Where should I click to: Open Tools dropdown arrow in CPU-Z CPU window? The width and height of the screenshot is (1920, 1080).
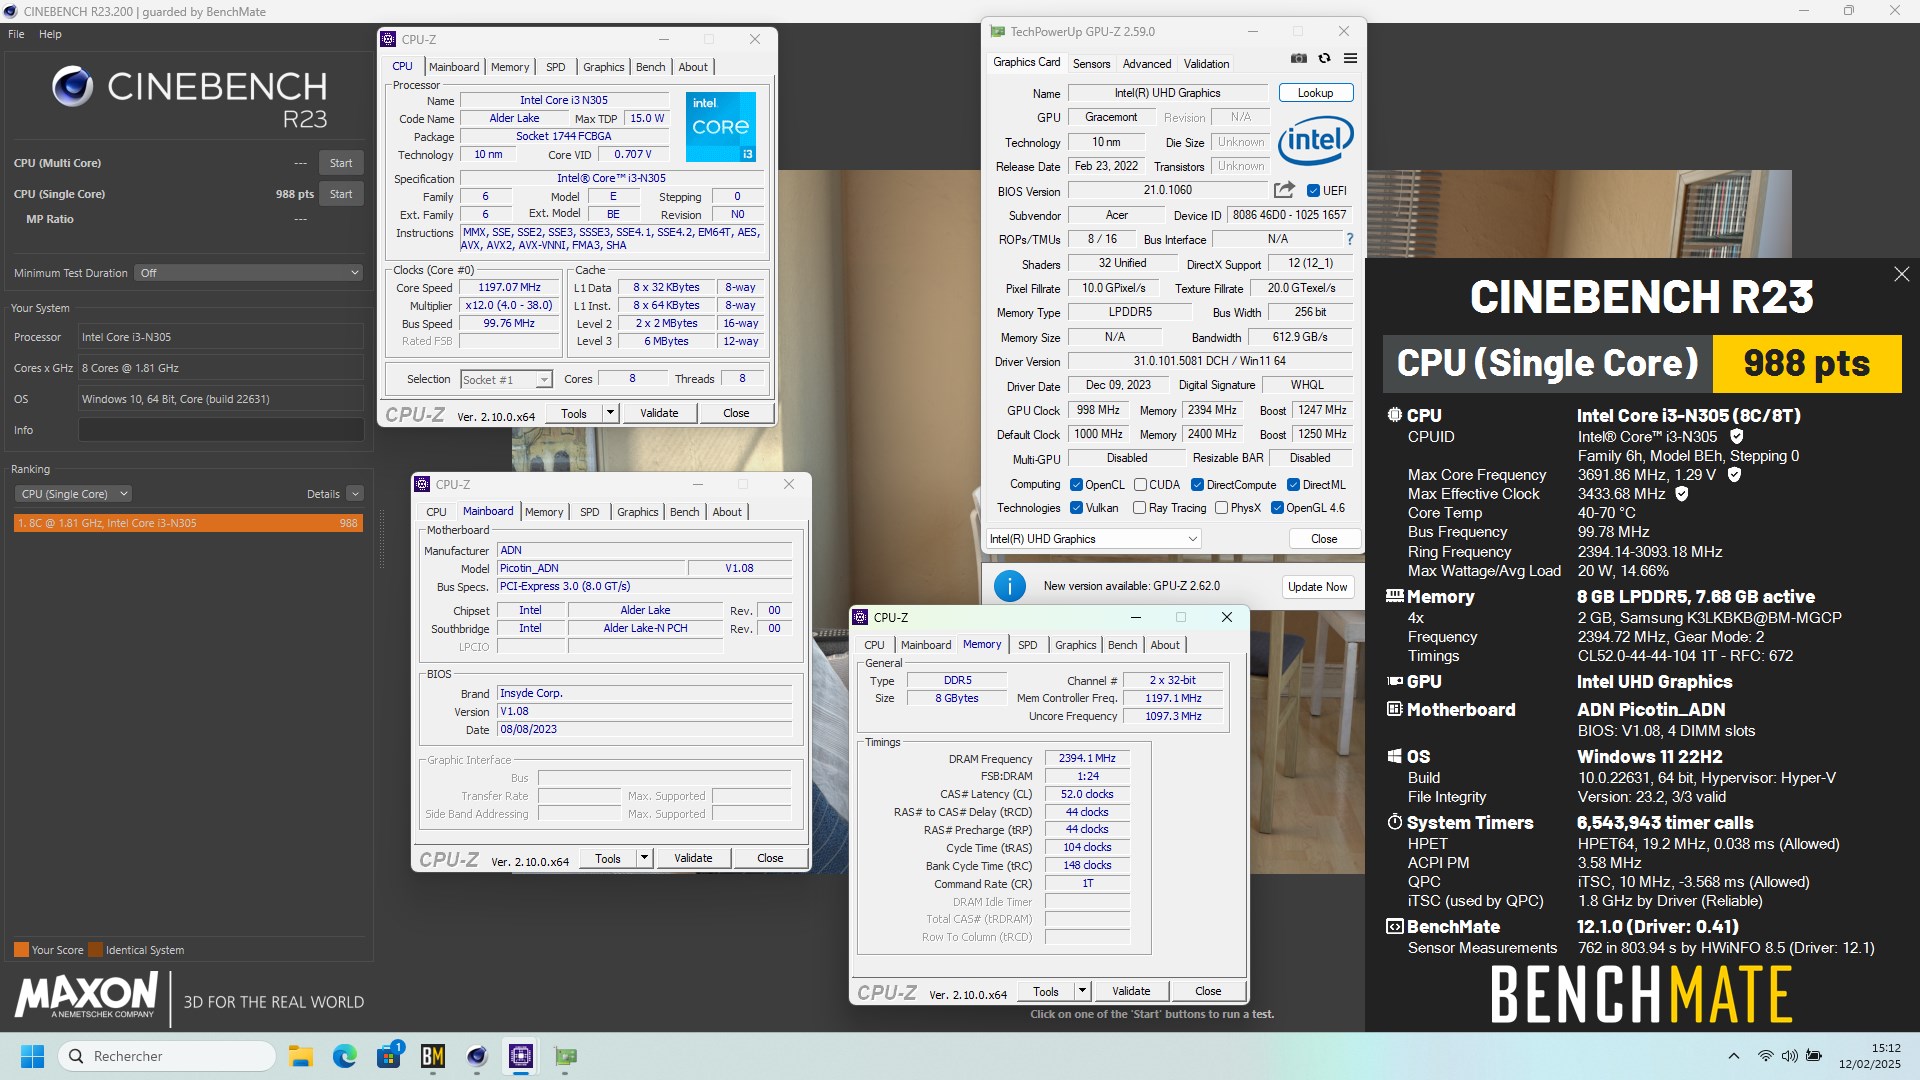(610, 413)
